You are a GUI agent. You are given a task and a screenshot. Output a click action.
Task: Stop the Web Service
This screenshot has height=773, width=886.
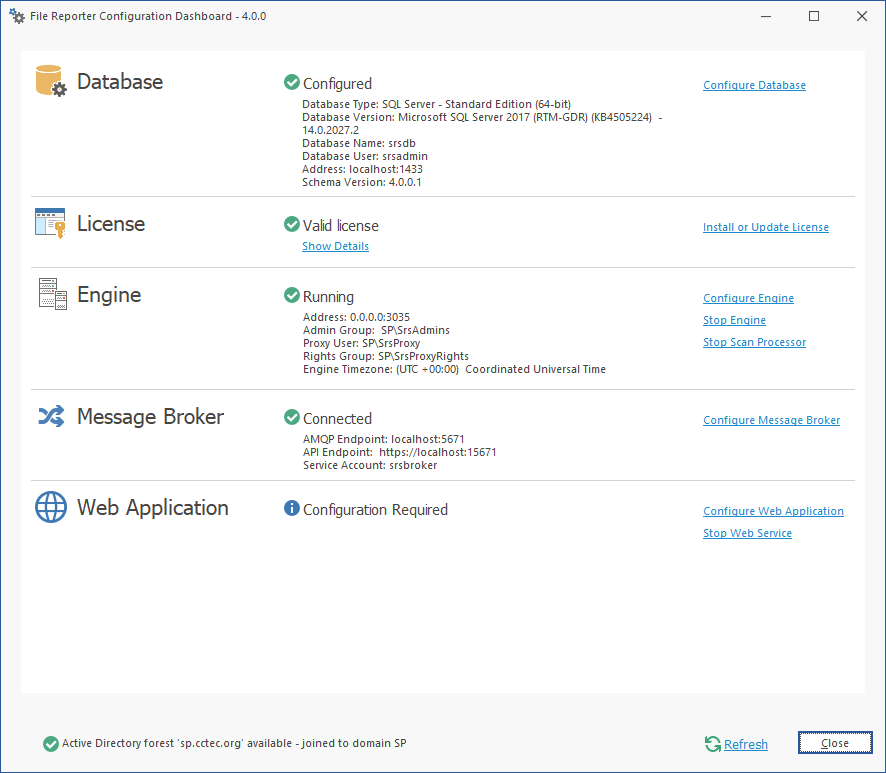point(747,533)
